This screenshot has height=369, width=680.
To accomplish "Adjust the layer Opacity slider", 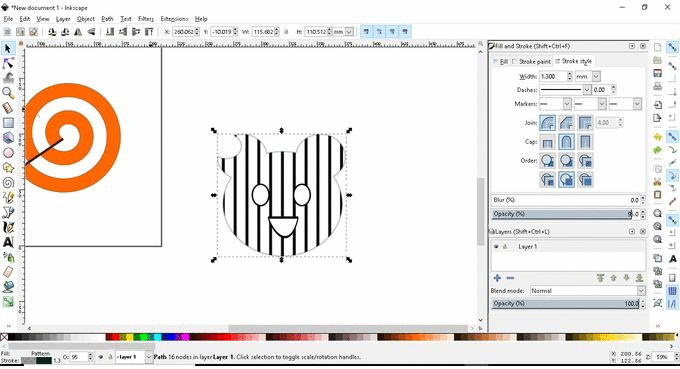I will tap(566, 304).
